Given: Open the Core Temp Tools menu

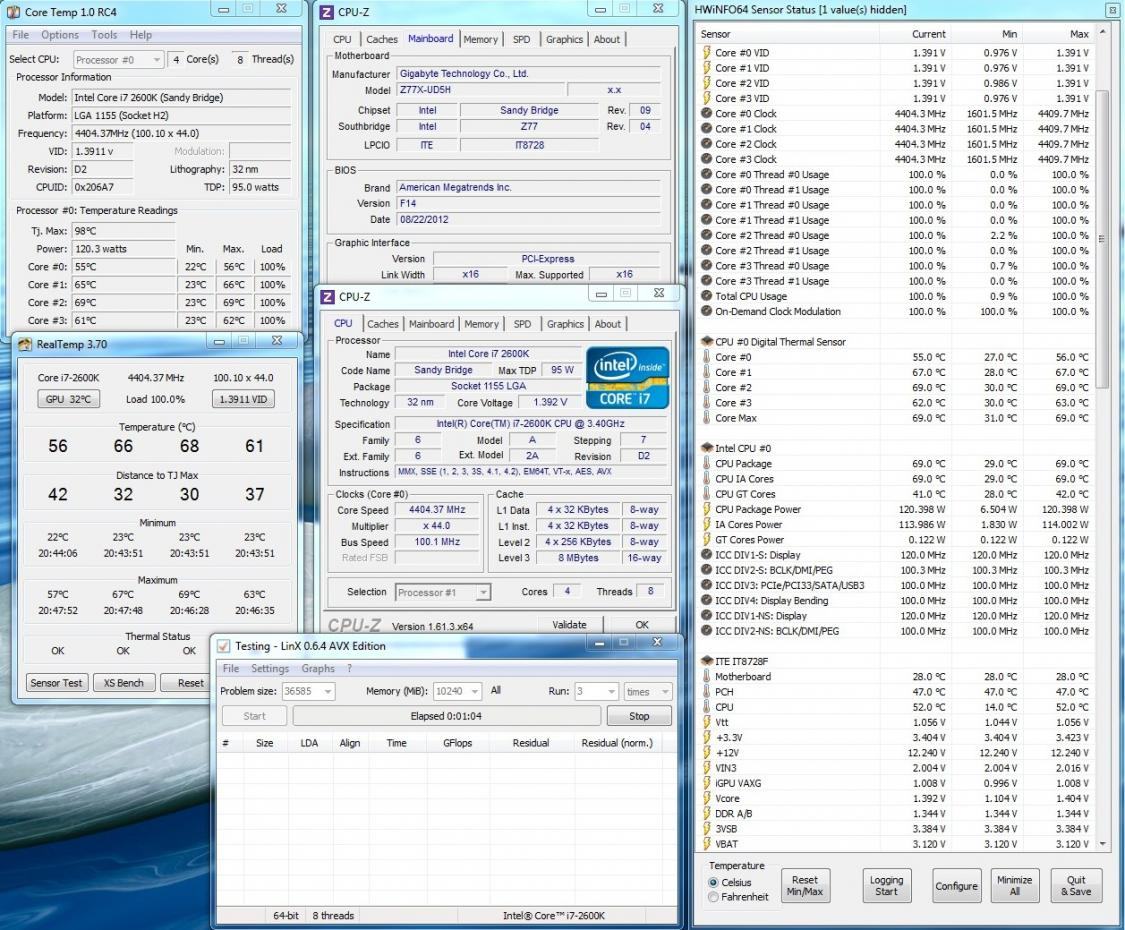Looking at the screenshot, I should point(104,34).
